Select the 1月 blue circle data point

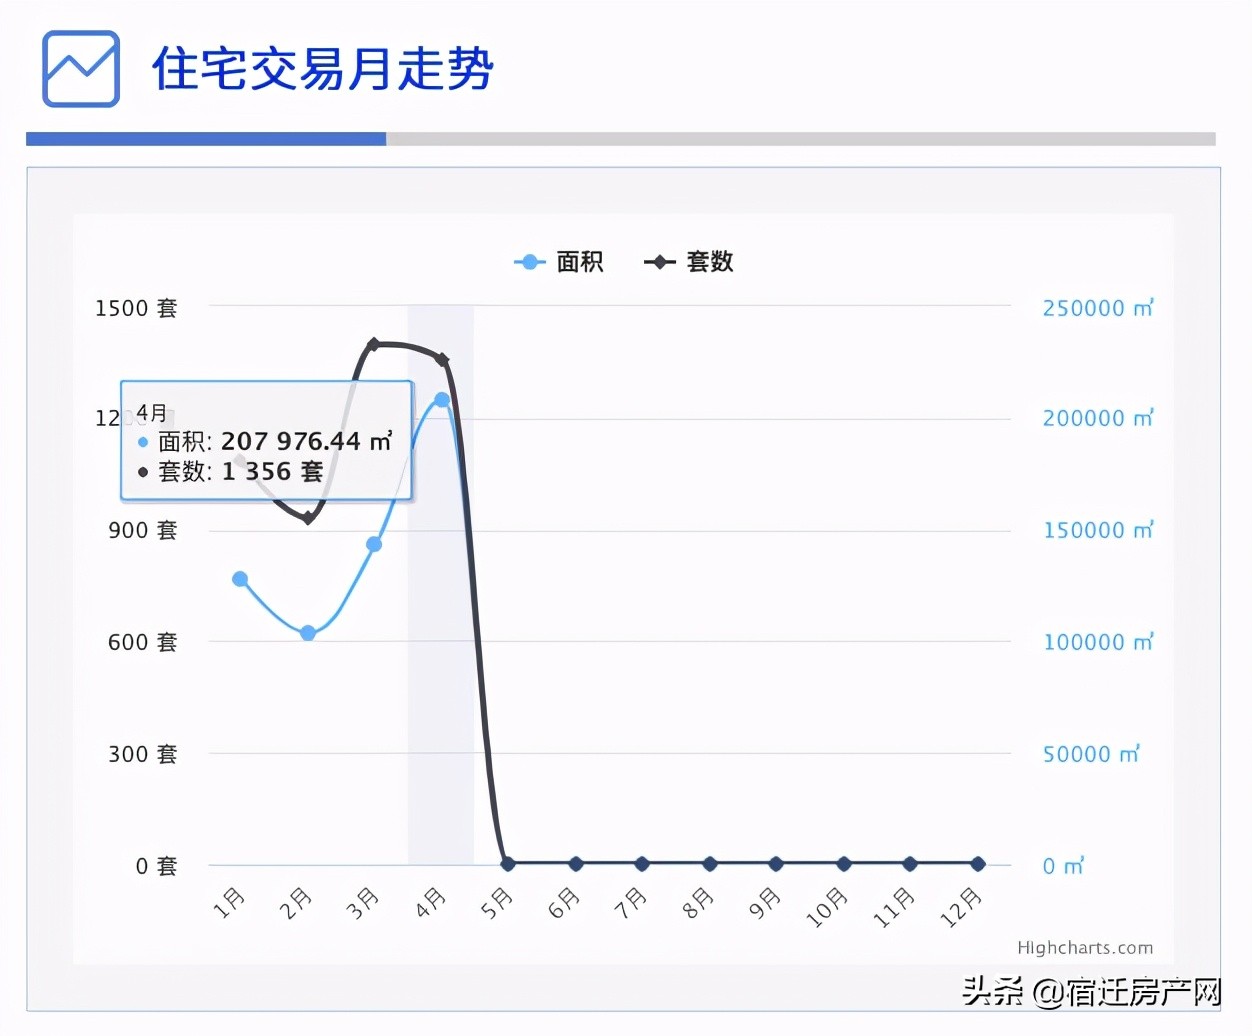[239, 578]
